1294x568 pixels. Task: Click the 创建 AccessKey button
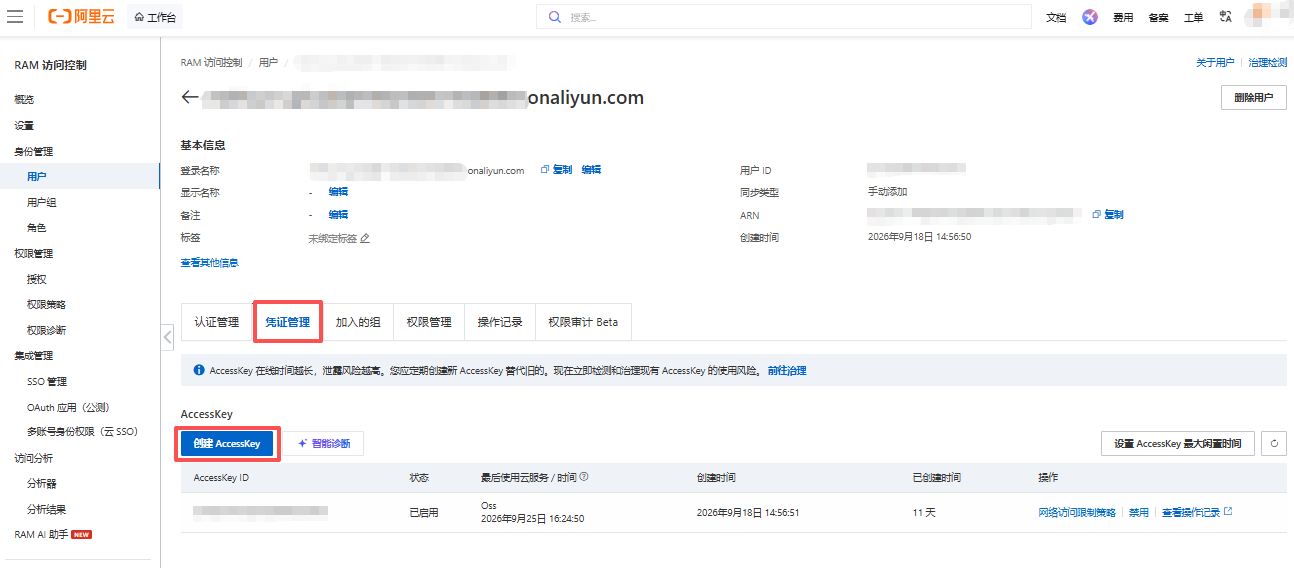click(x=227, y=443)
